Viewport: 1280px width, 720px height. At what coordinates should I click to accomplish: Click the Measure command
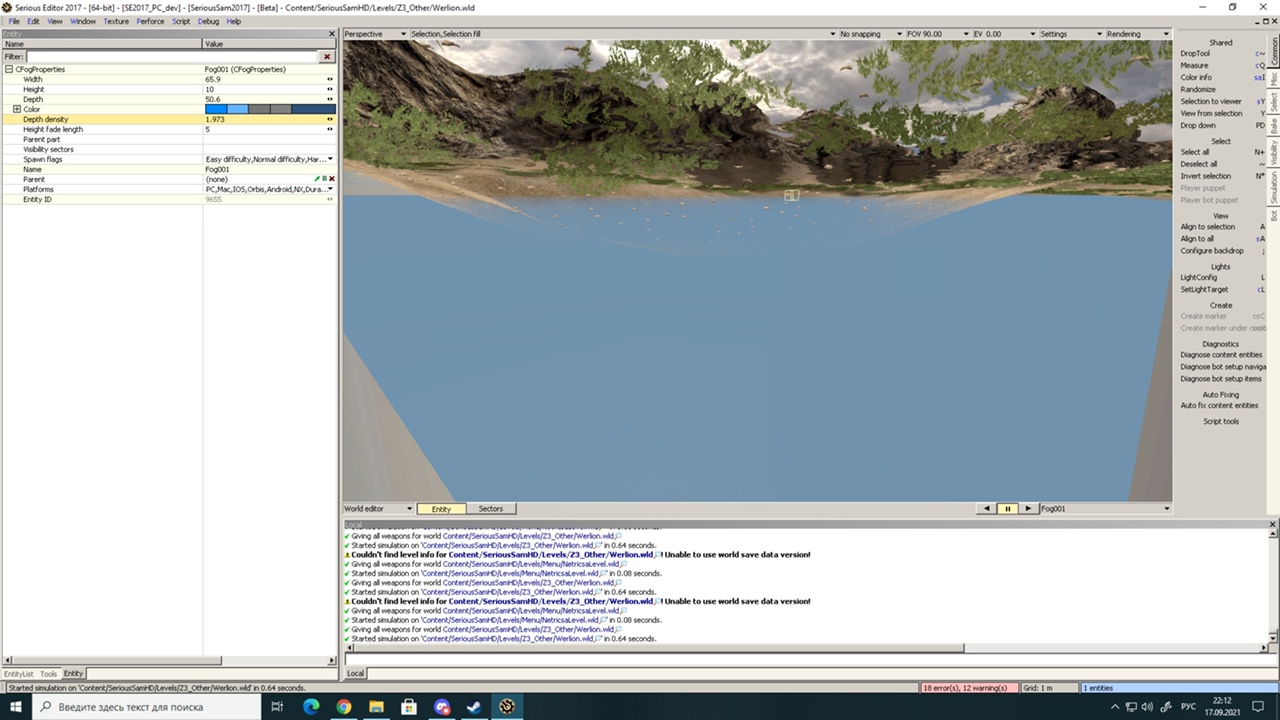[x=1194, y=65]
